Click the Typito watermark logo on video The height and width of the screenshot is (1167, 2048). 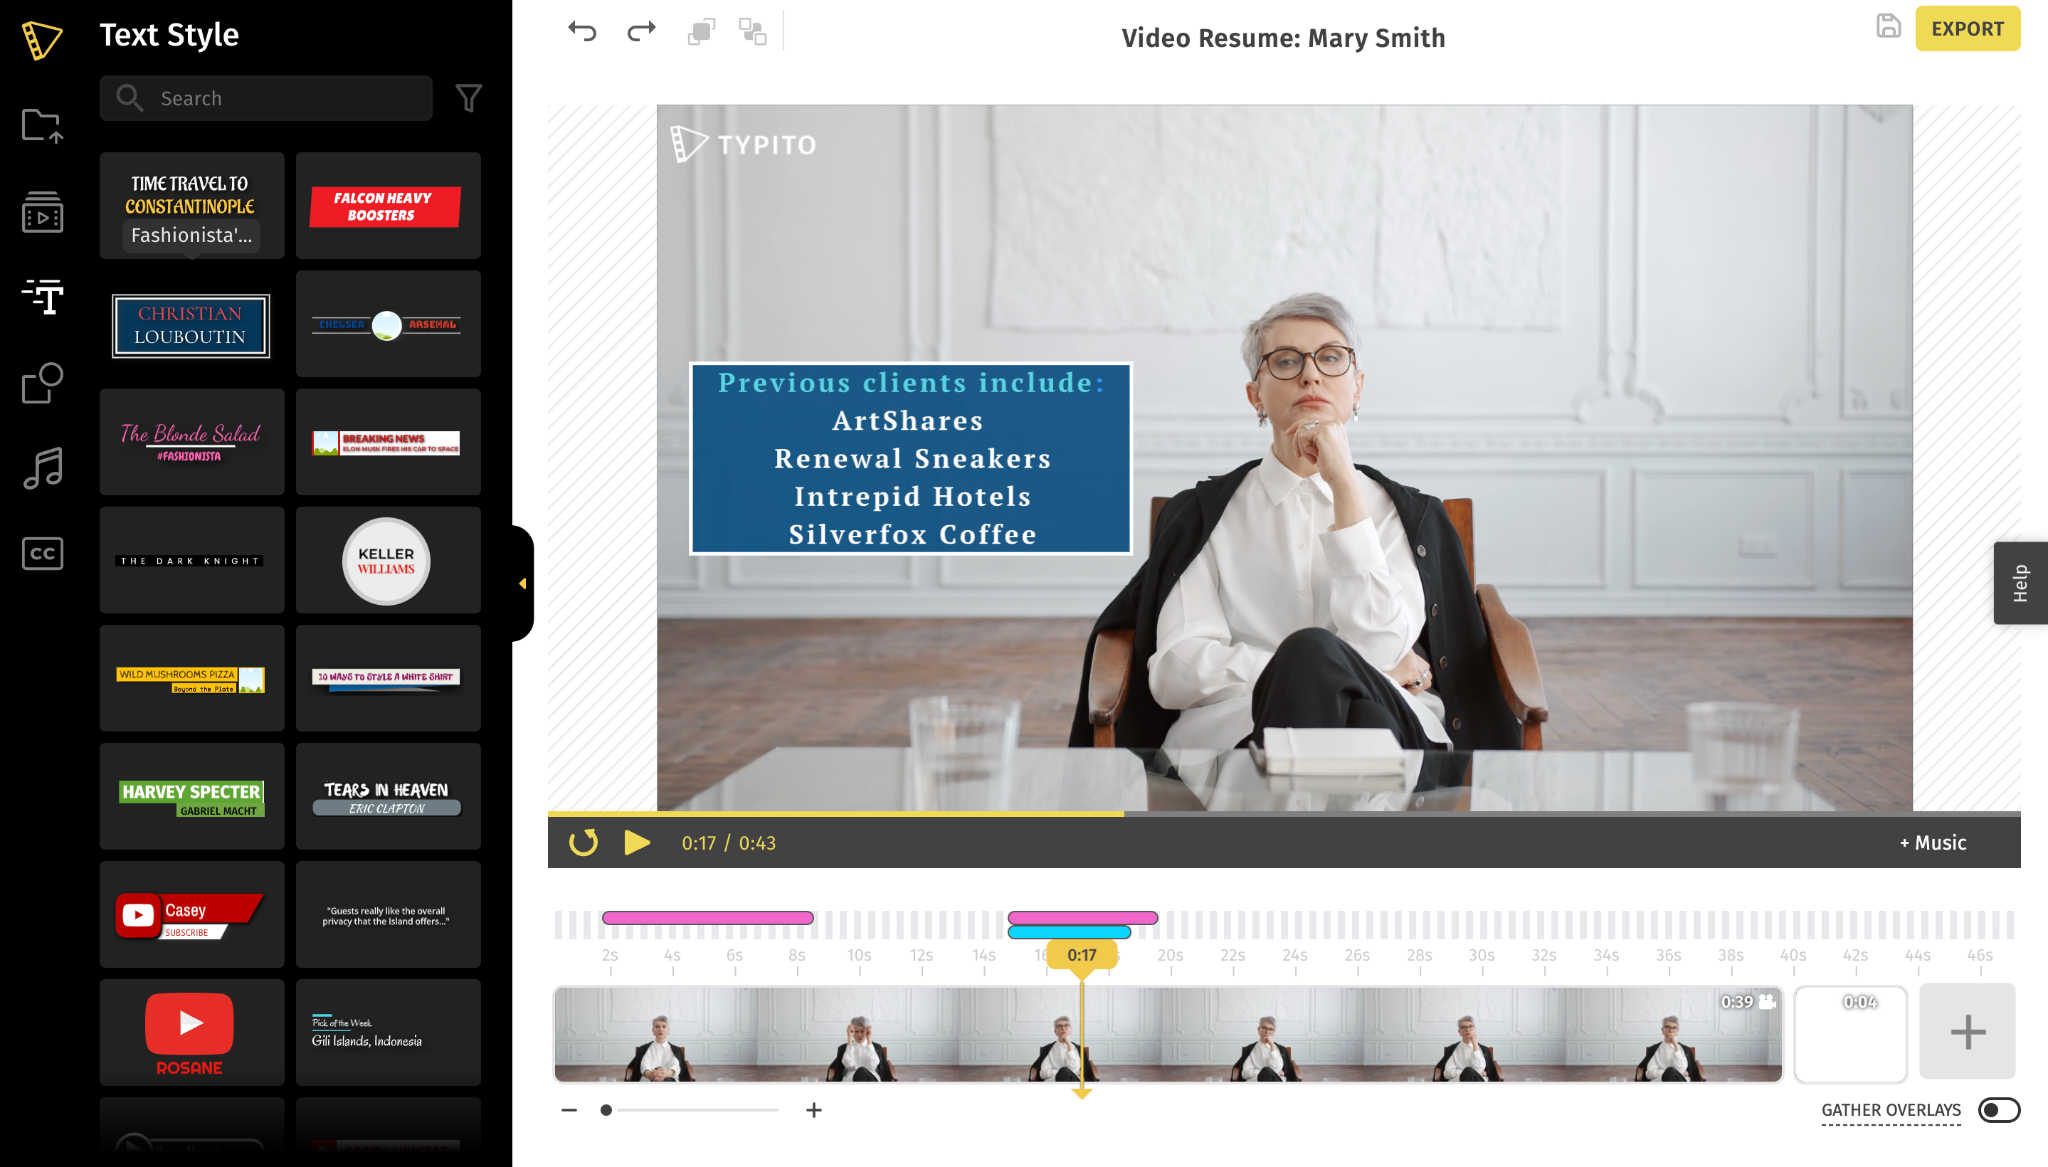click(x=743, y=144)
